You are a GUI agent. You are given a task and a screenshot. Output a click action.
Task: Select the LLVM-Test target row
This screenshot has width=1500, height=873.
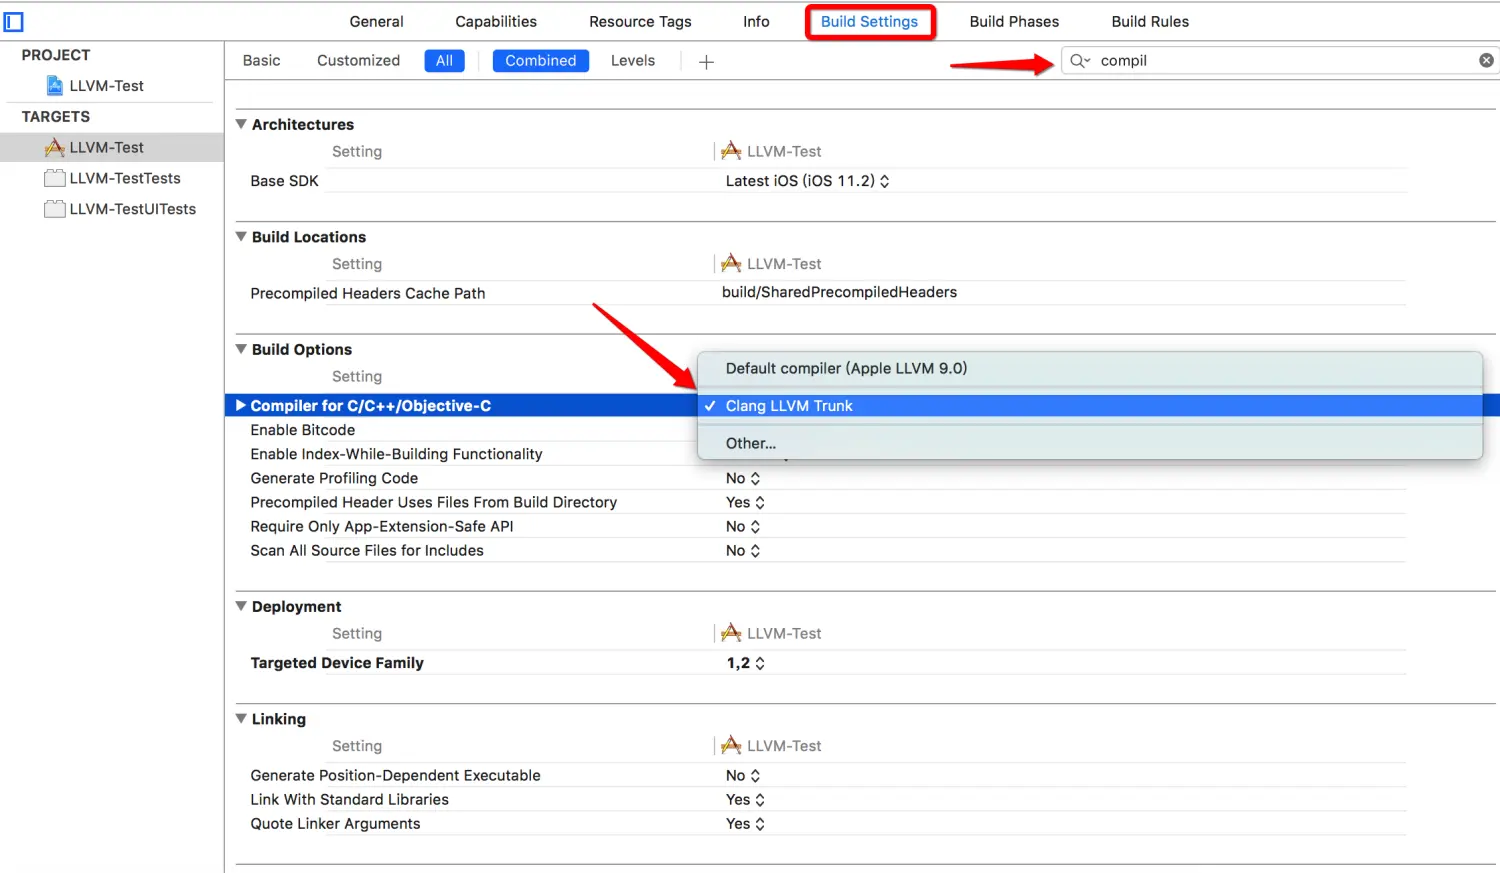click(112, 148)
